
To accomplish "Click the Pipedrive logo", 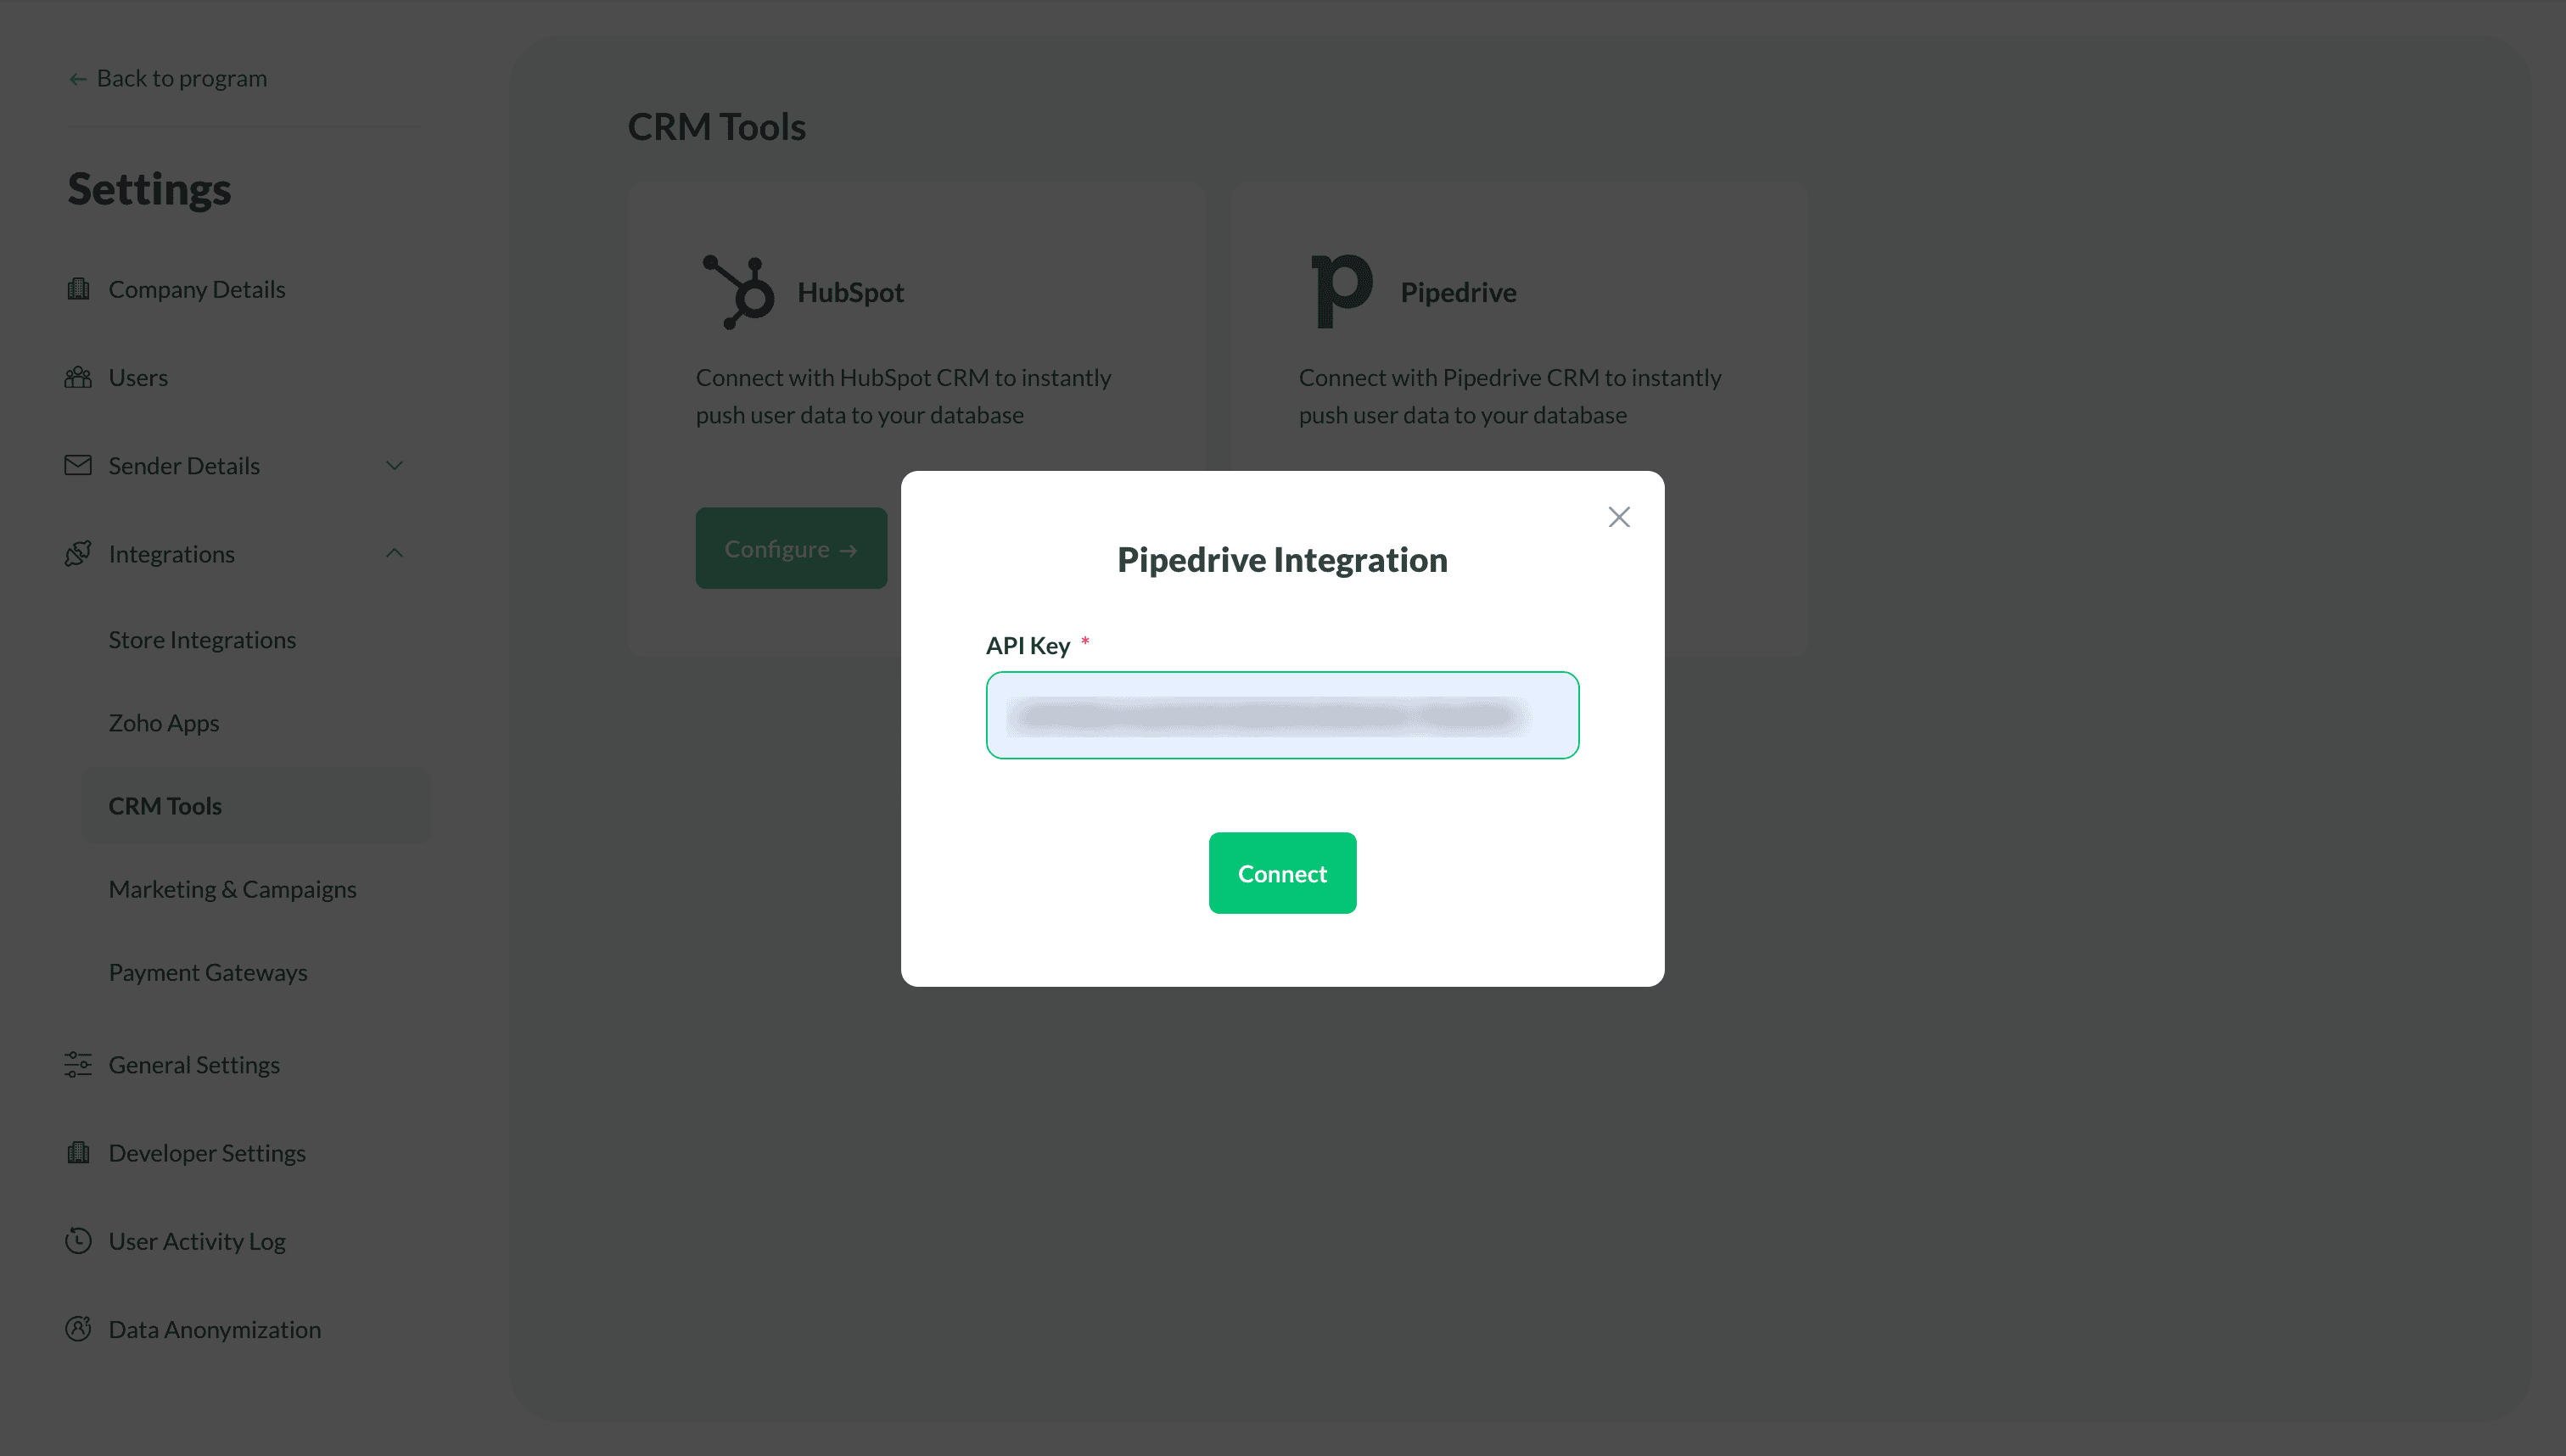I will click(1341, 291).
